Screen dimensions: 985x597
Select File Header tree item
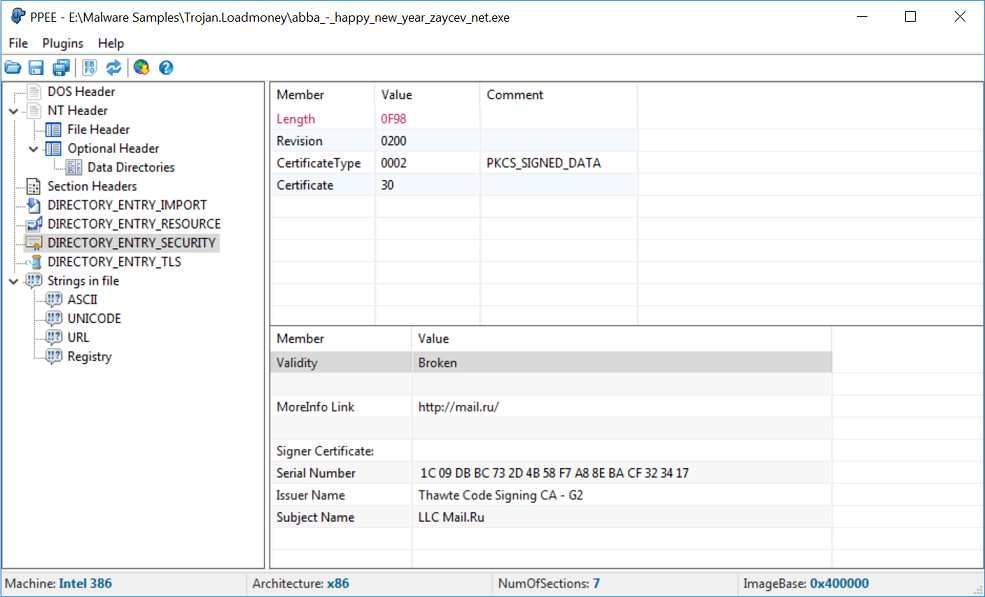click(99, 129)
